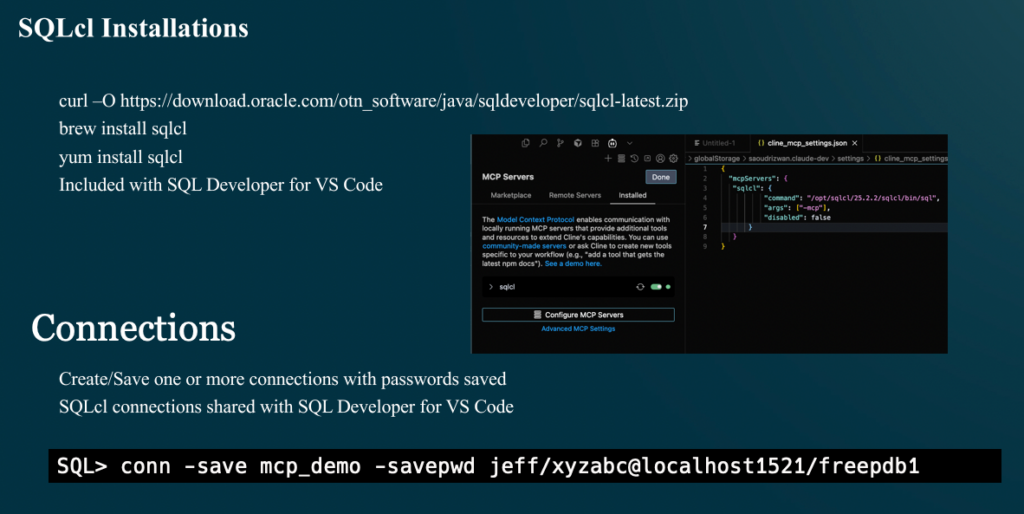This screenshot has height=514, width=1024.
Task: Open the Search magnifier icon in the activity bar
Action: pyautogui.click(x=543, y=143)
